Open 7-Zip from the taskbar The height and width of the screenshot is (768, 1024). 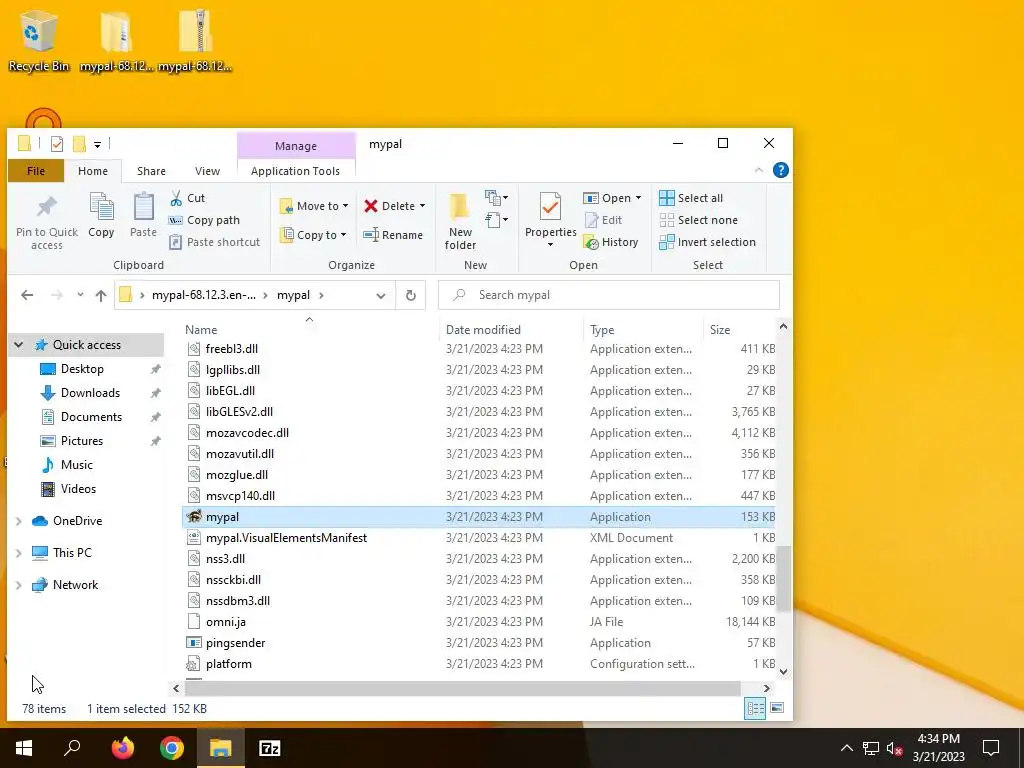(x=270, y=748)
